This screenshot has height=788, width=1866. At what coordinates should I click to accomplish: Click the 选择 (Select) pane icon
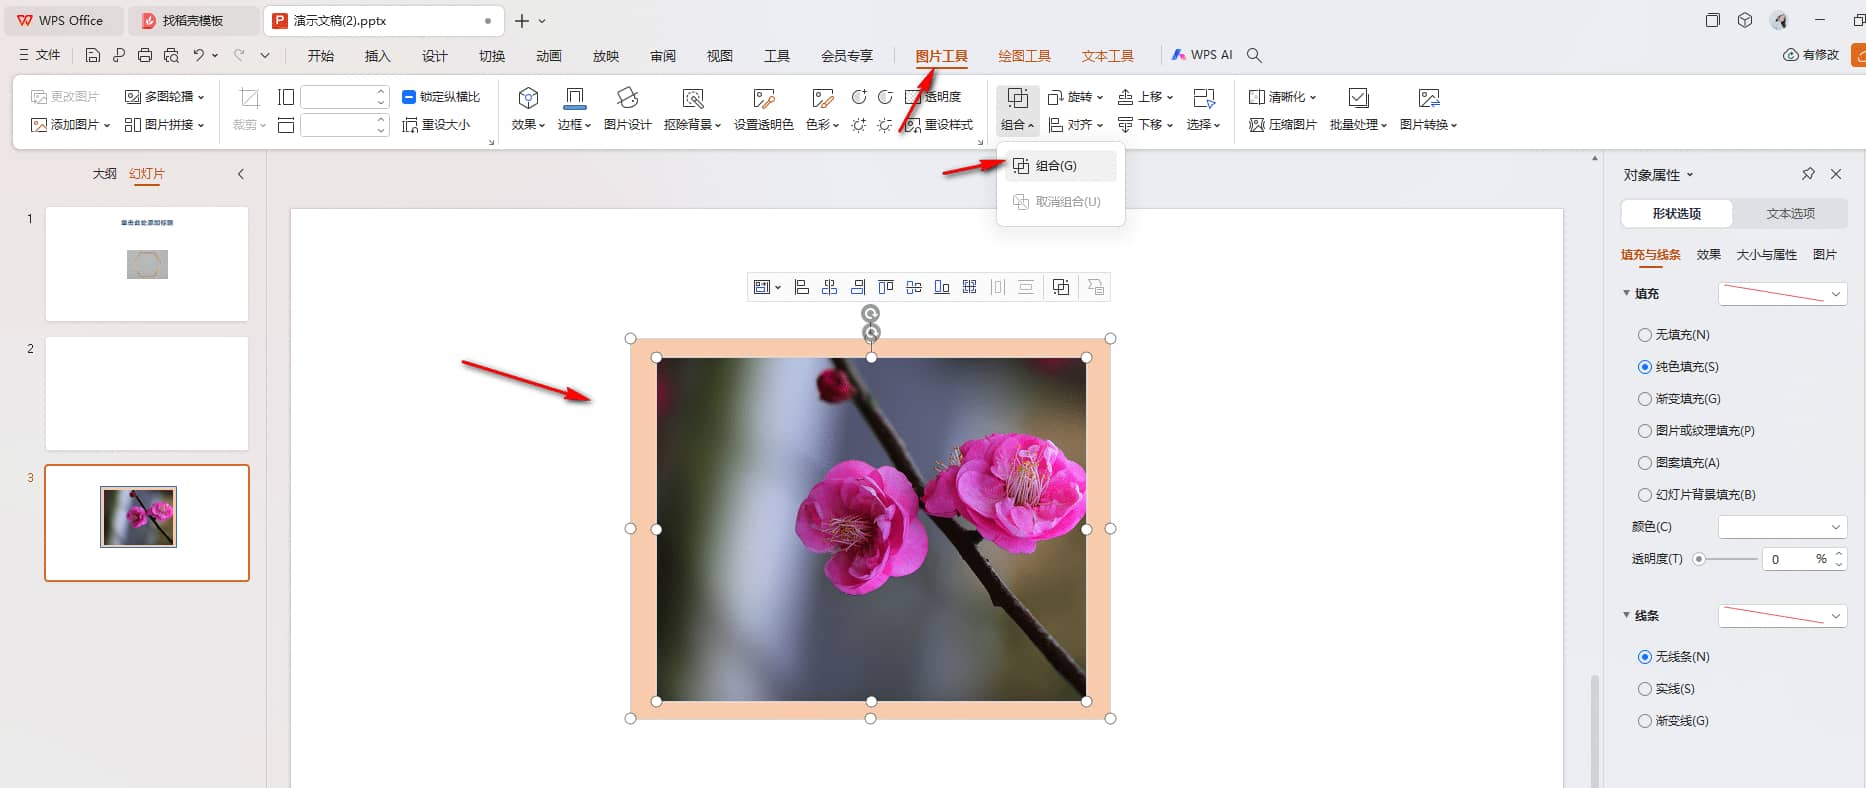coord(1204,98)
